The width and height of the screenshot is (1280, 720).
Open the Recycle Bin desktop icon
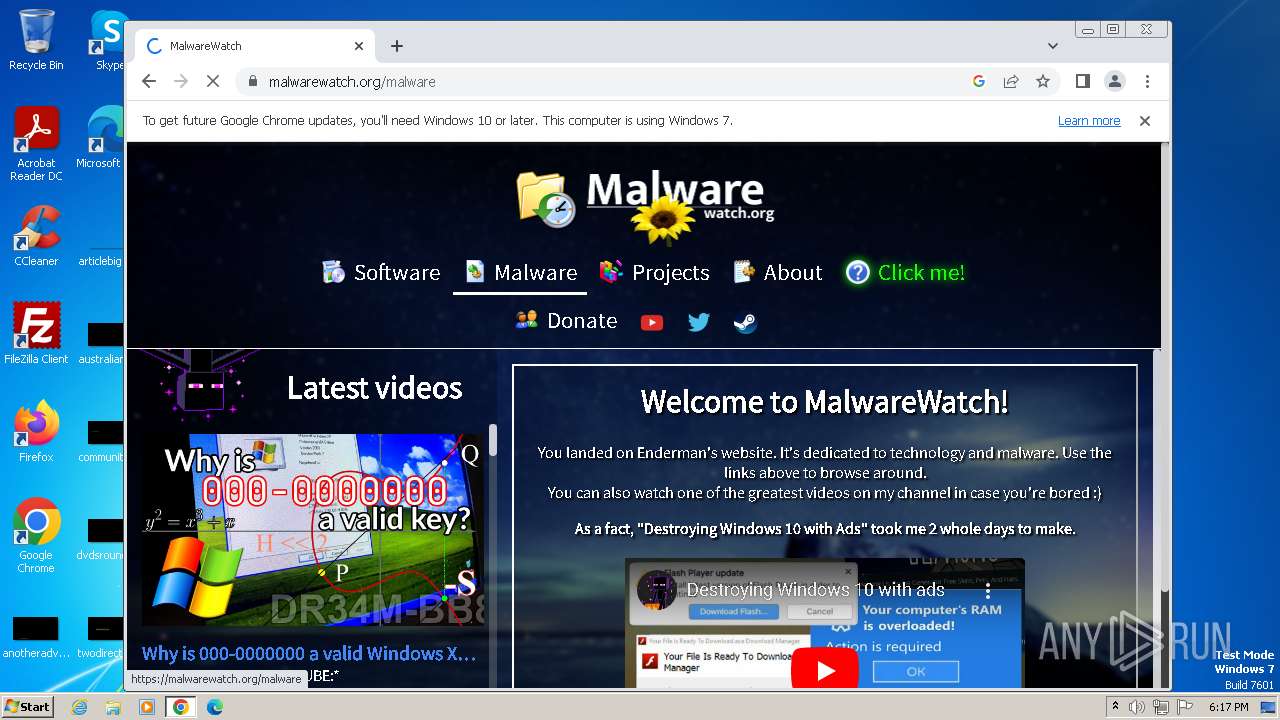click(x=36, y=41)
